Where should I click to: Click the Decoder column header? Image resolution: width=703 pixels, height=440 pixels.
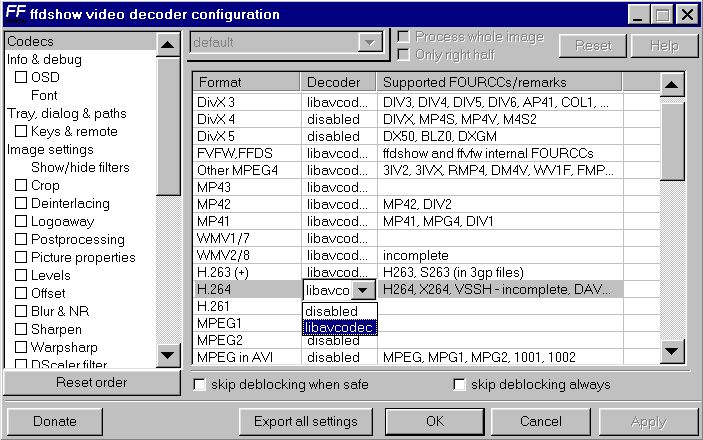[x=338, y=82]
